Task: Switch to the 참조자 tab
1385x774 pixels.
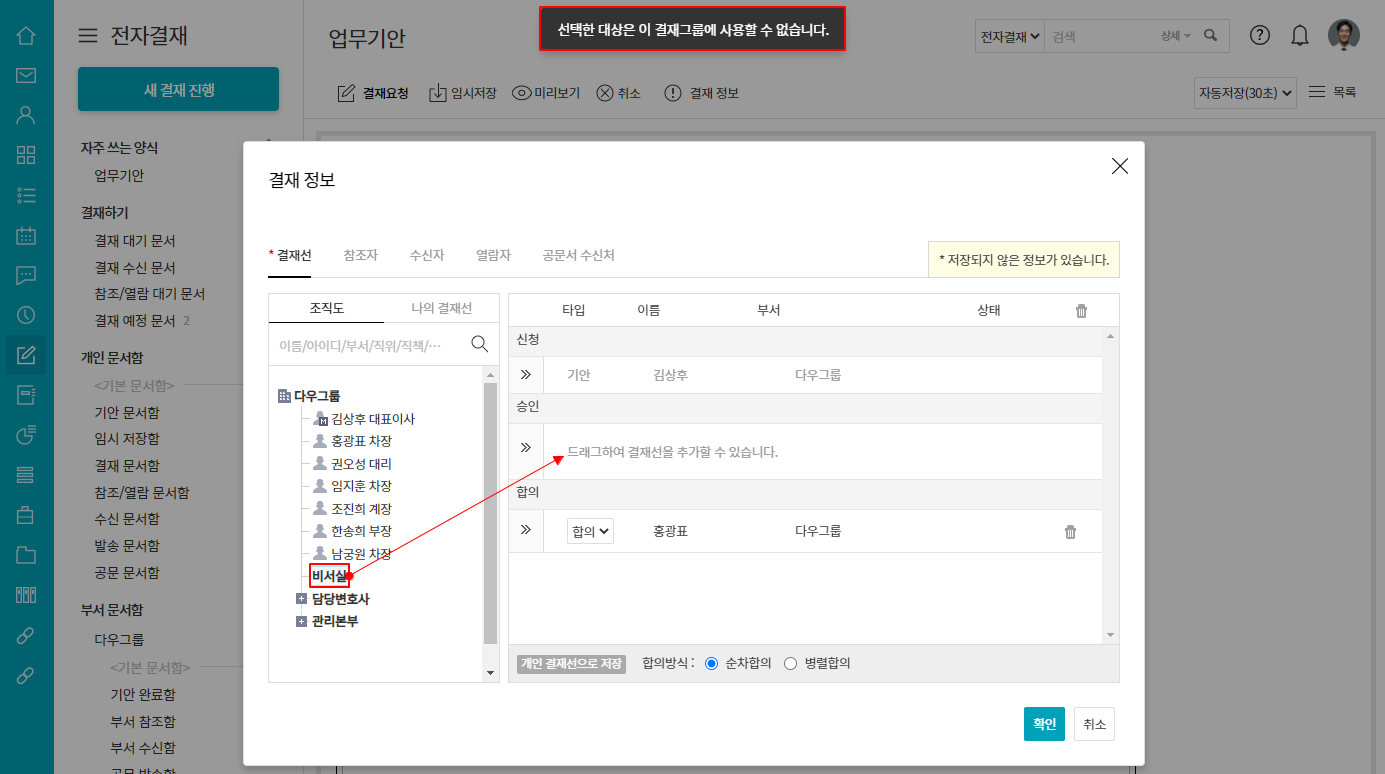Action: pos(360,256)
